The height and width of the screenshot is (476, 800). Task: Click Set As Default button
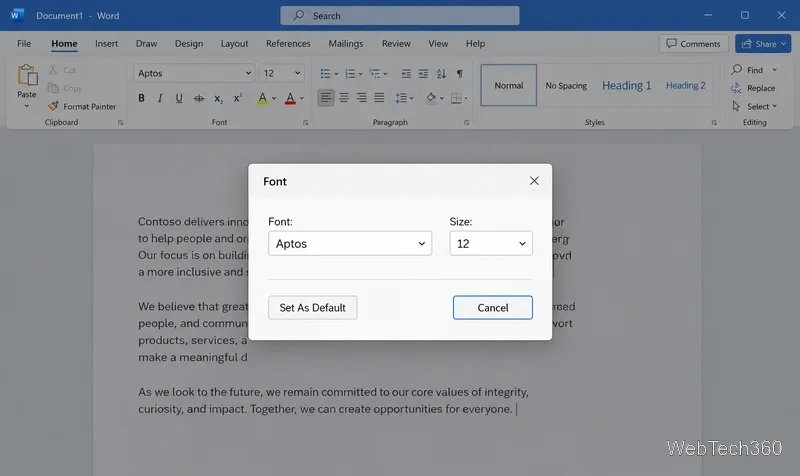click(x=313, y=308)
